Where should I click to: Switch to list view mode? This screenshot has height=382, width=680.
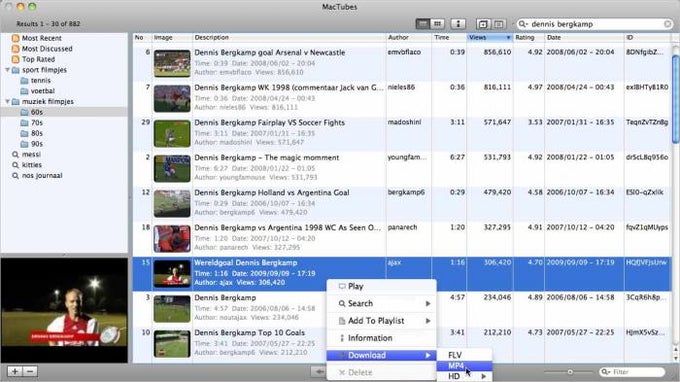(422, 24)
